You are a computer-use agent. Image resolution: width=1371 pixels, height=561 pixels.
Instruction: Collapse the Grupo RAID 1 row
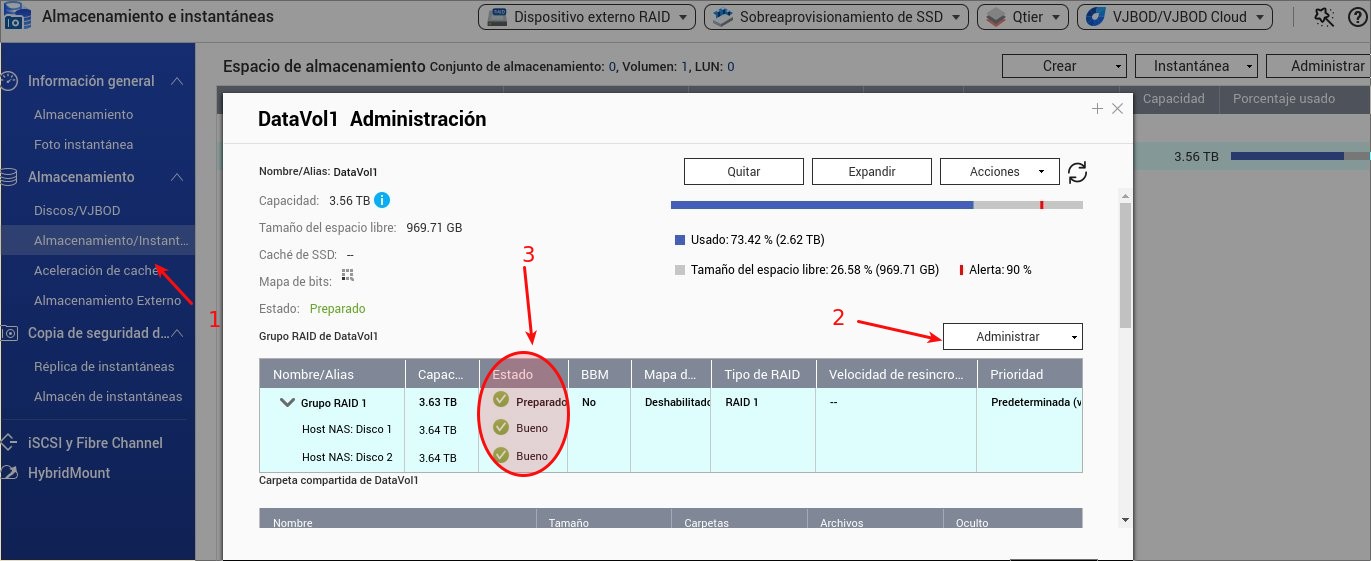coord(286,403)
